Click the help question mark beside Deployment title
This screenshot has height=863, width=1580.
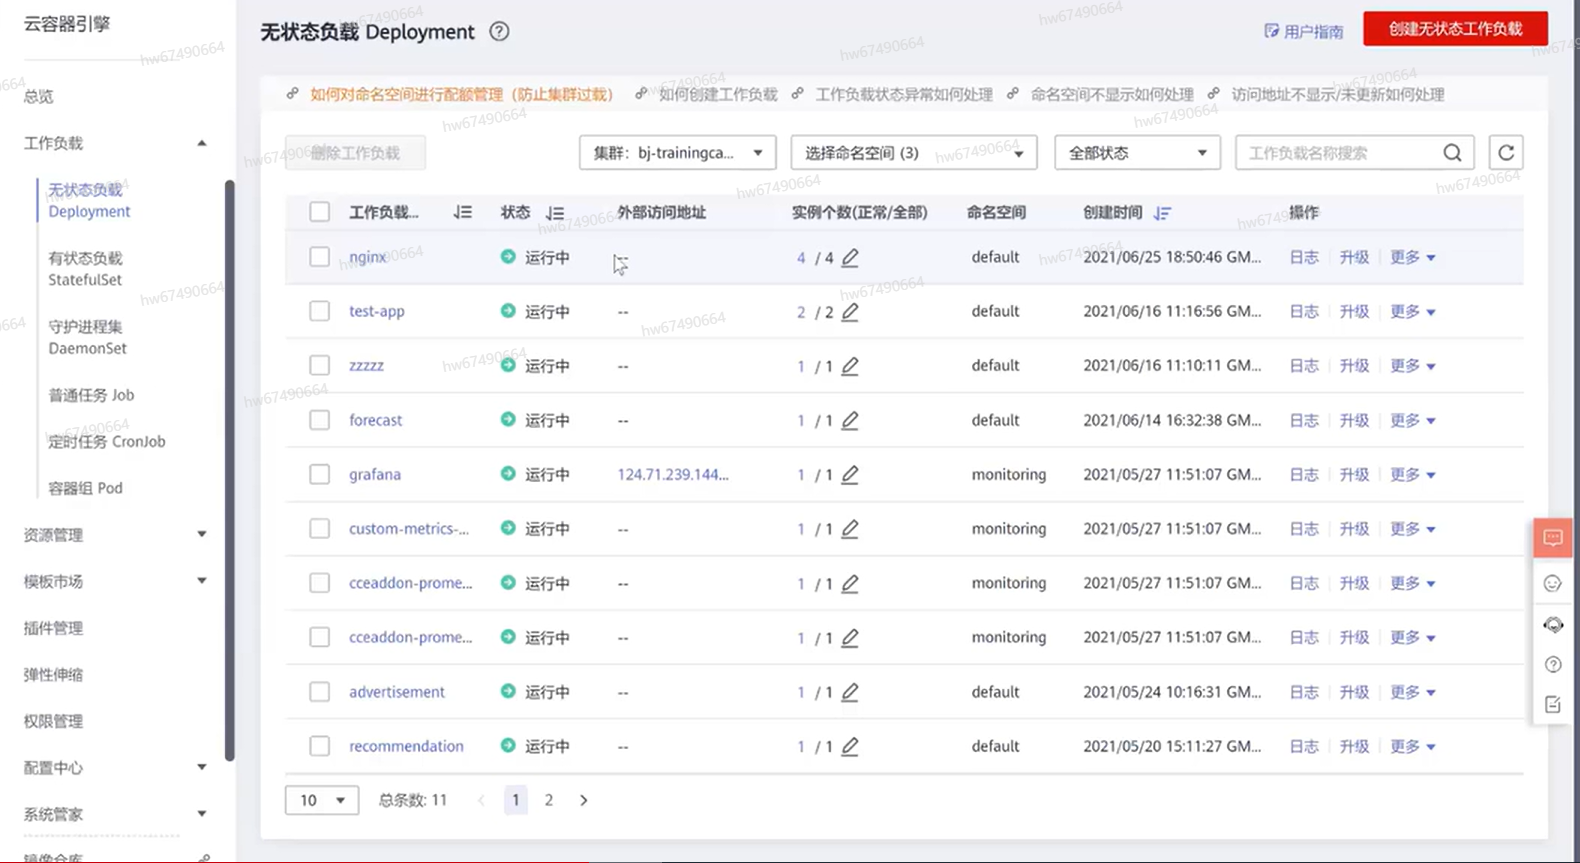(x=499, y=31)
